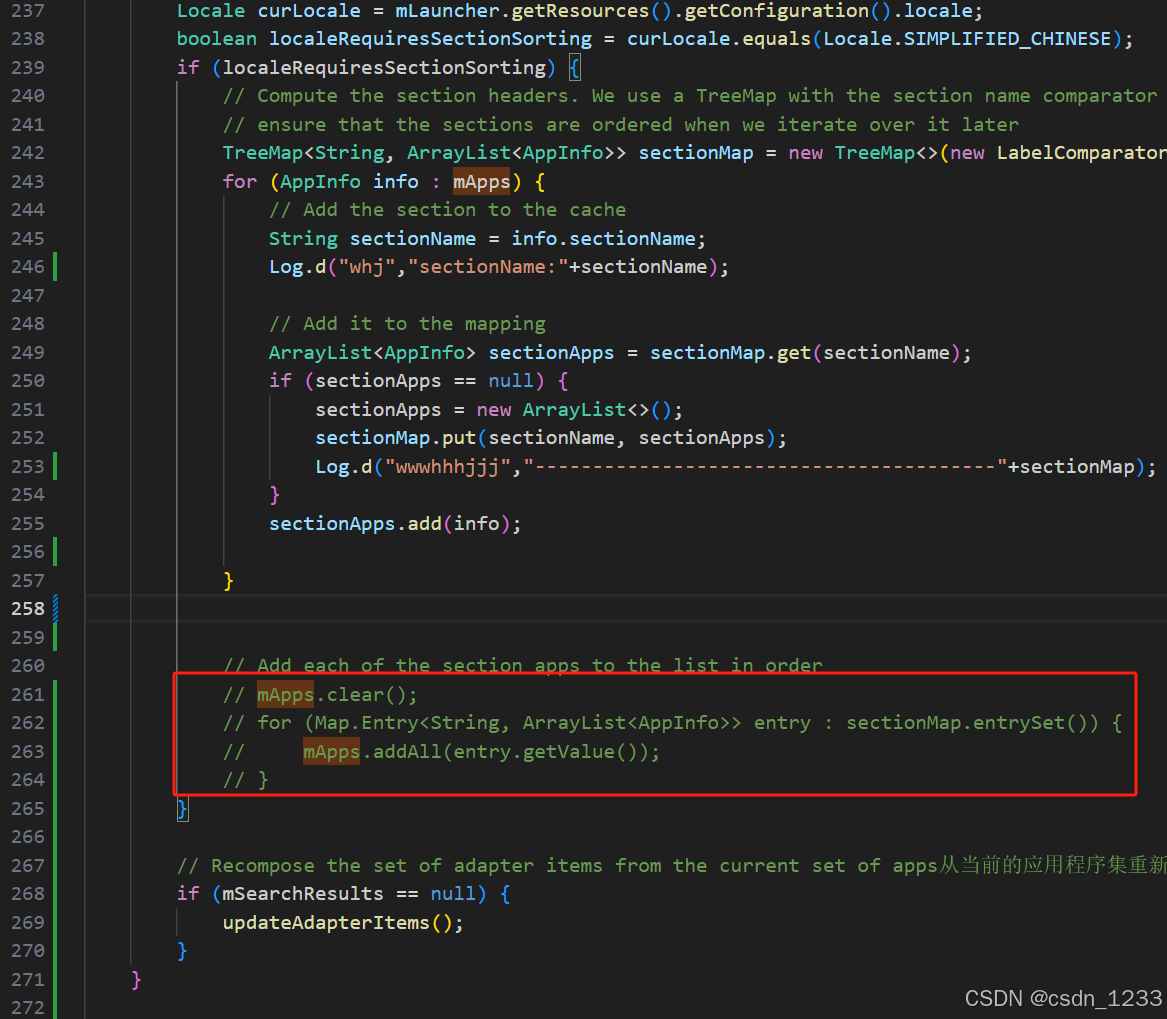Click the closing brace on line 265

(182, 808)
